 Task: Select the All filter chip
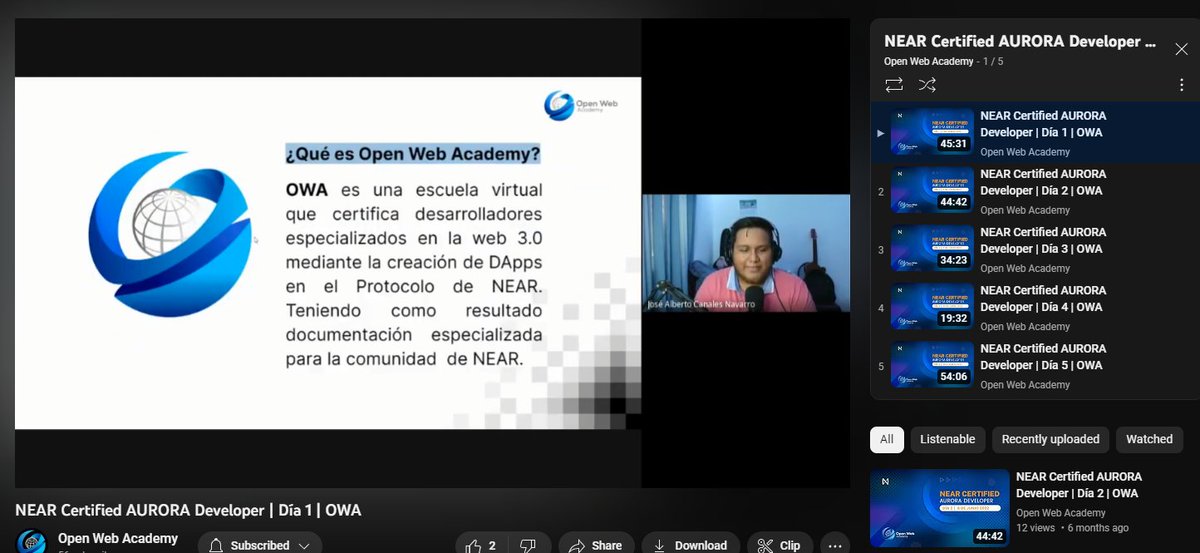coord(887,439)
